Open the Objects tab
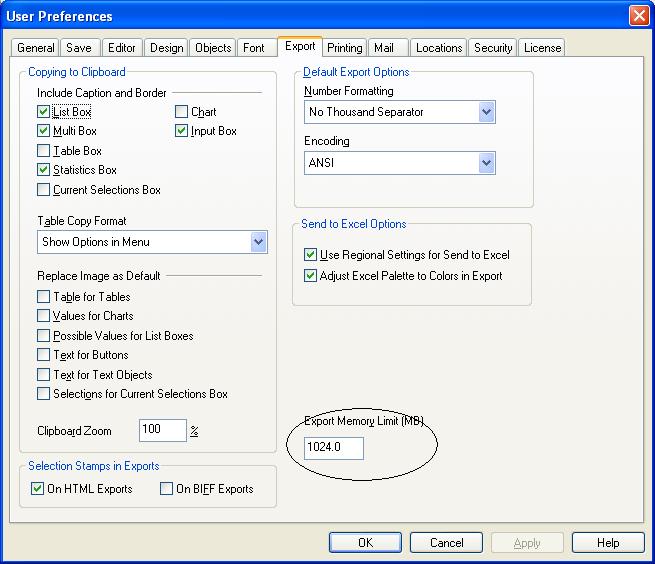The image size is (655, 564). 213,48
